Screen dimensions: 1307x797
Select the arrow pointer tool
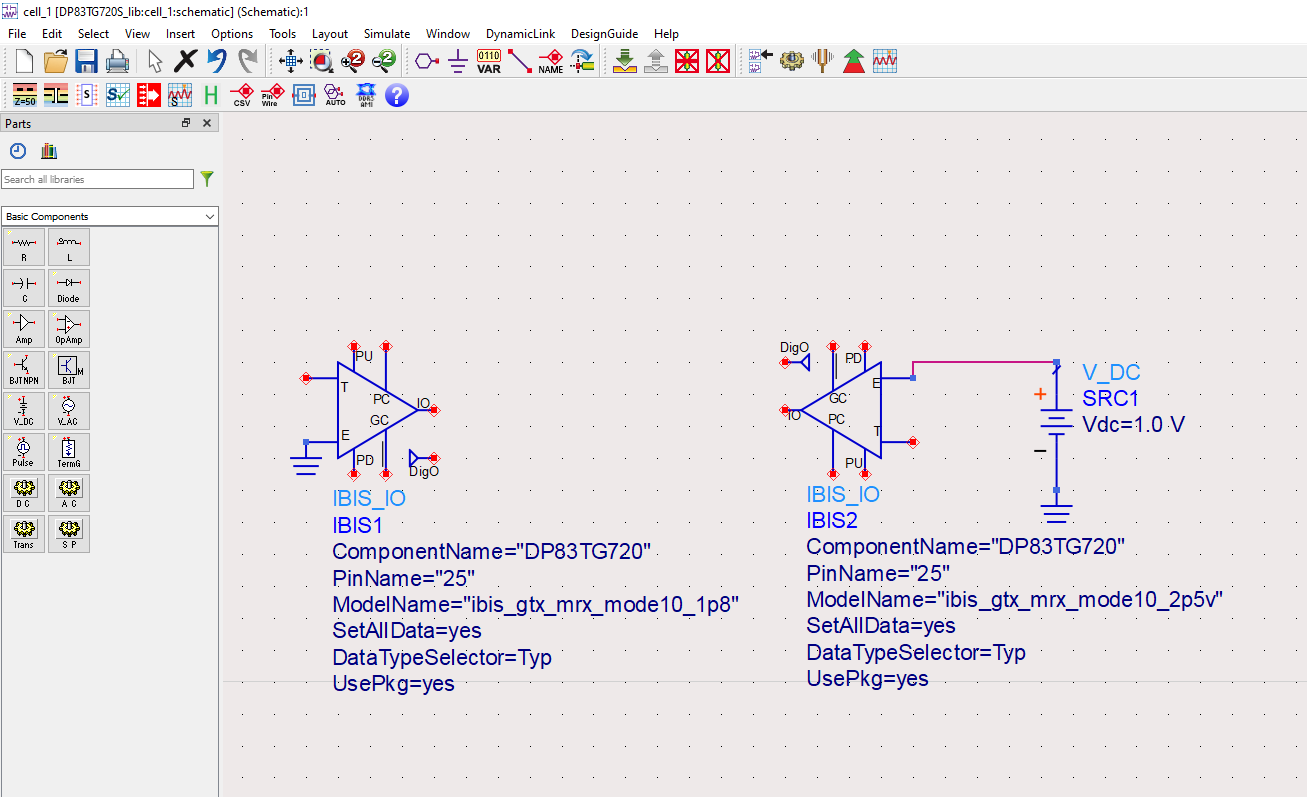155,61
